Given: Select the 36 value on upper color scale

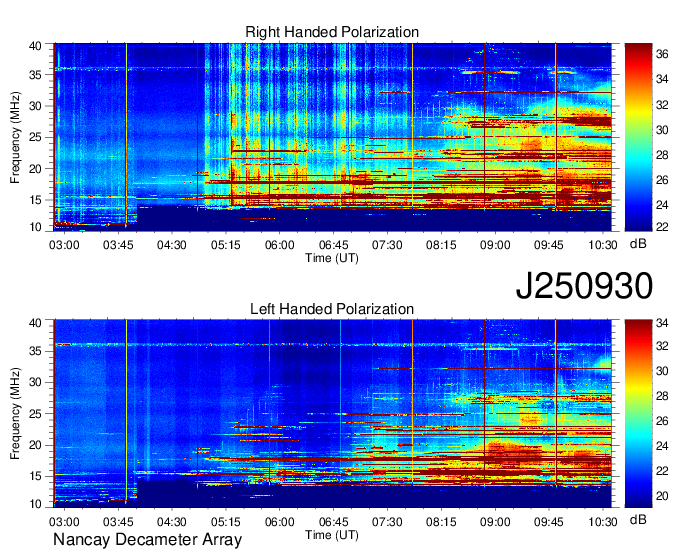Looking at the screenshot, I should point(661,56).
